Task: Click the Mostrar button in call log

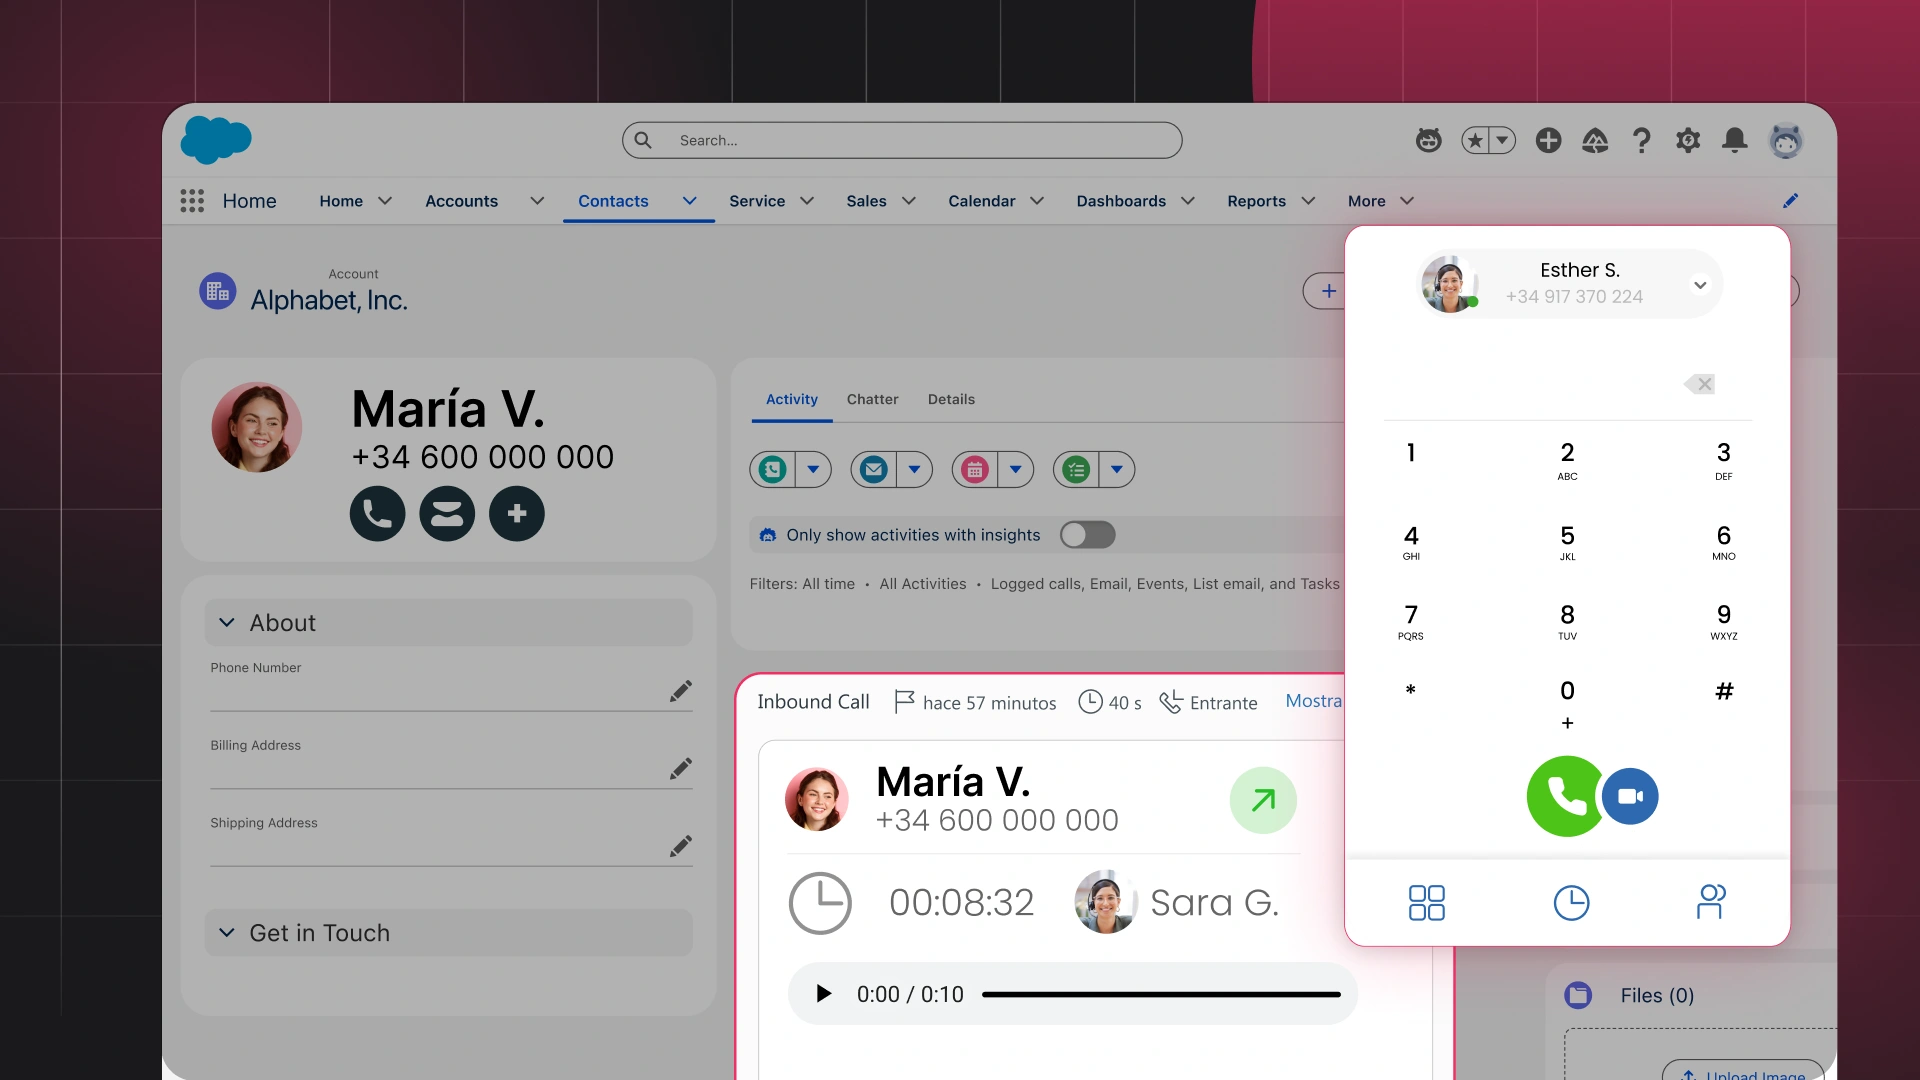Action: (x=1315, y=700)
